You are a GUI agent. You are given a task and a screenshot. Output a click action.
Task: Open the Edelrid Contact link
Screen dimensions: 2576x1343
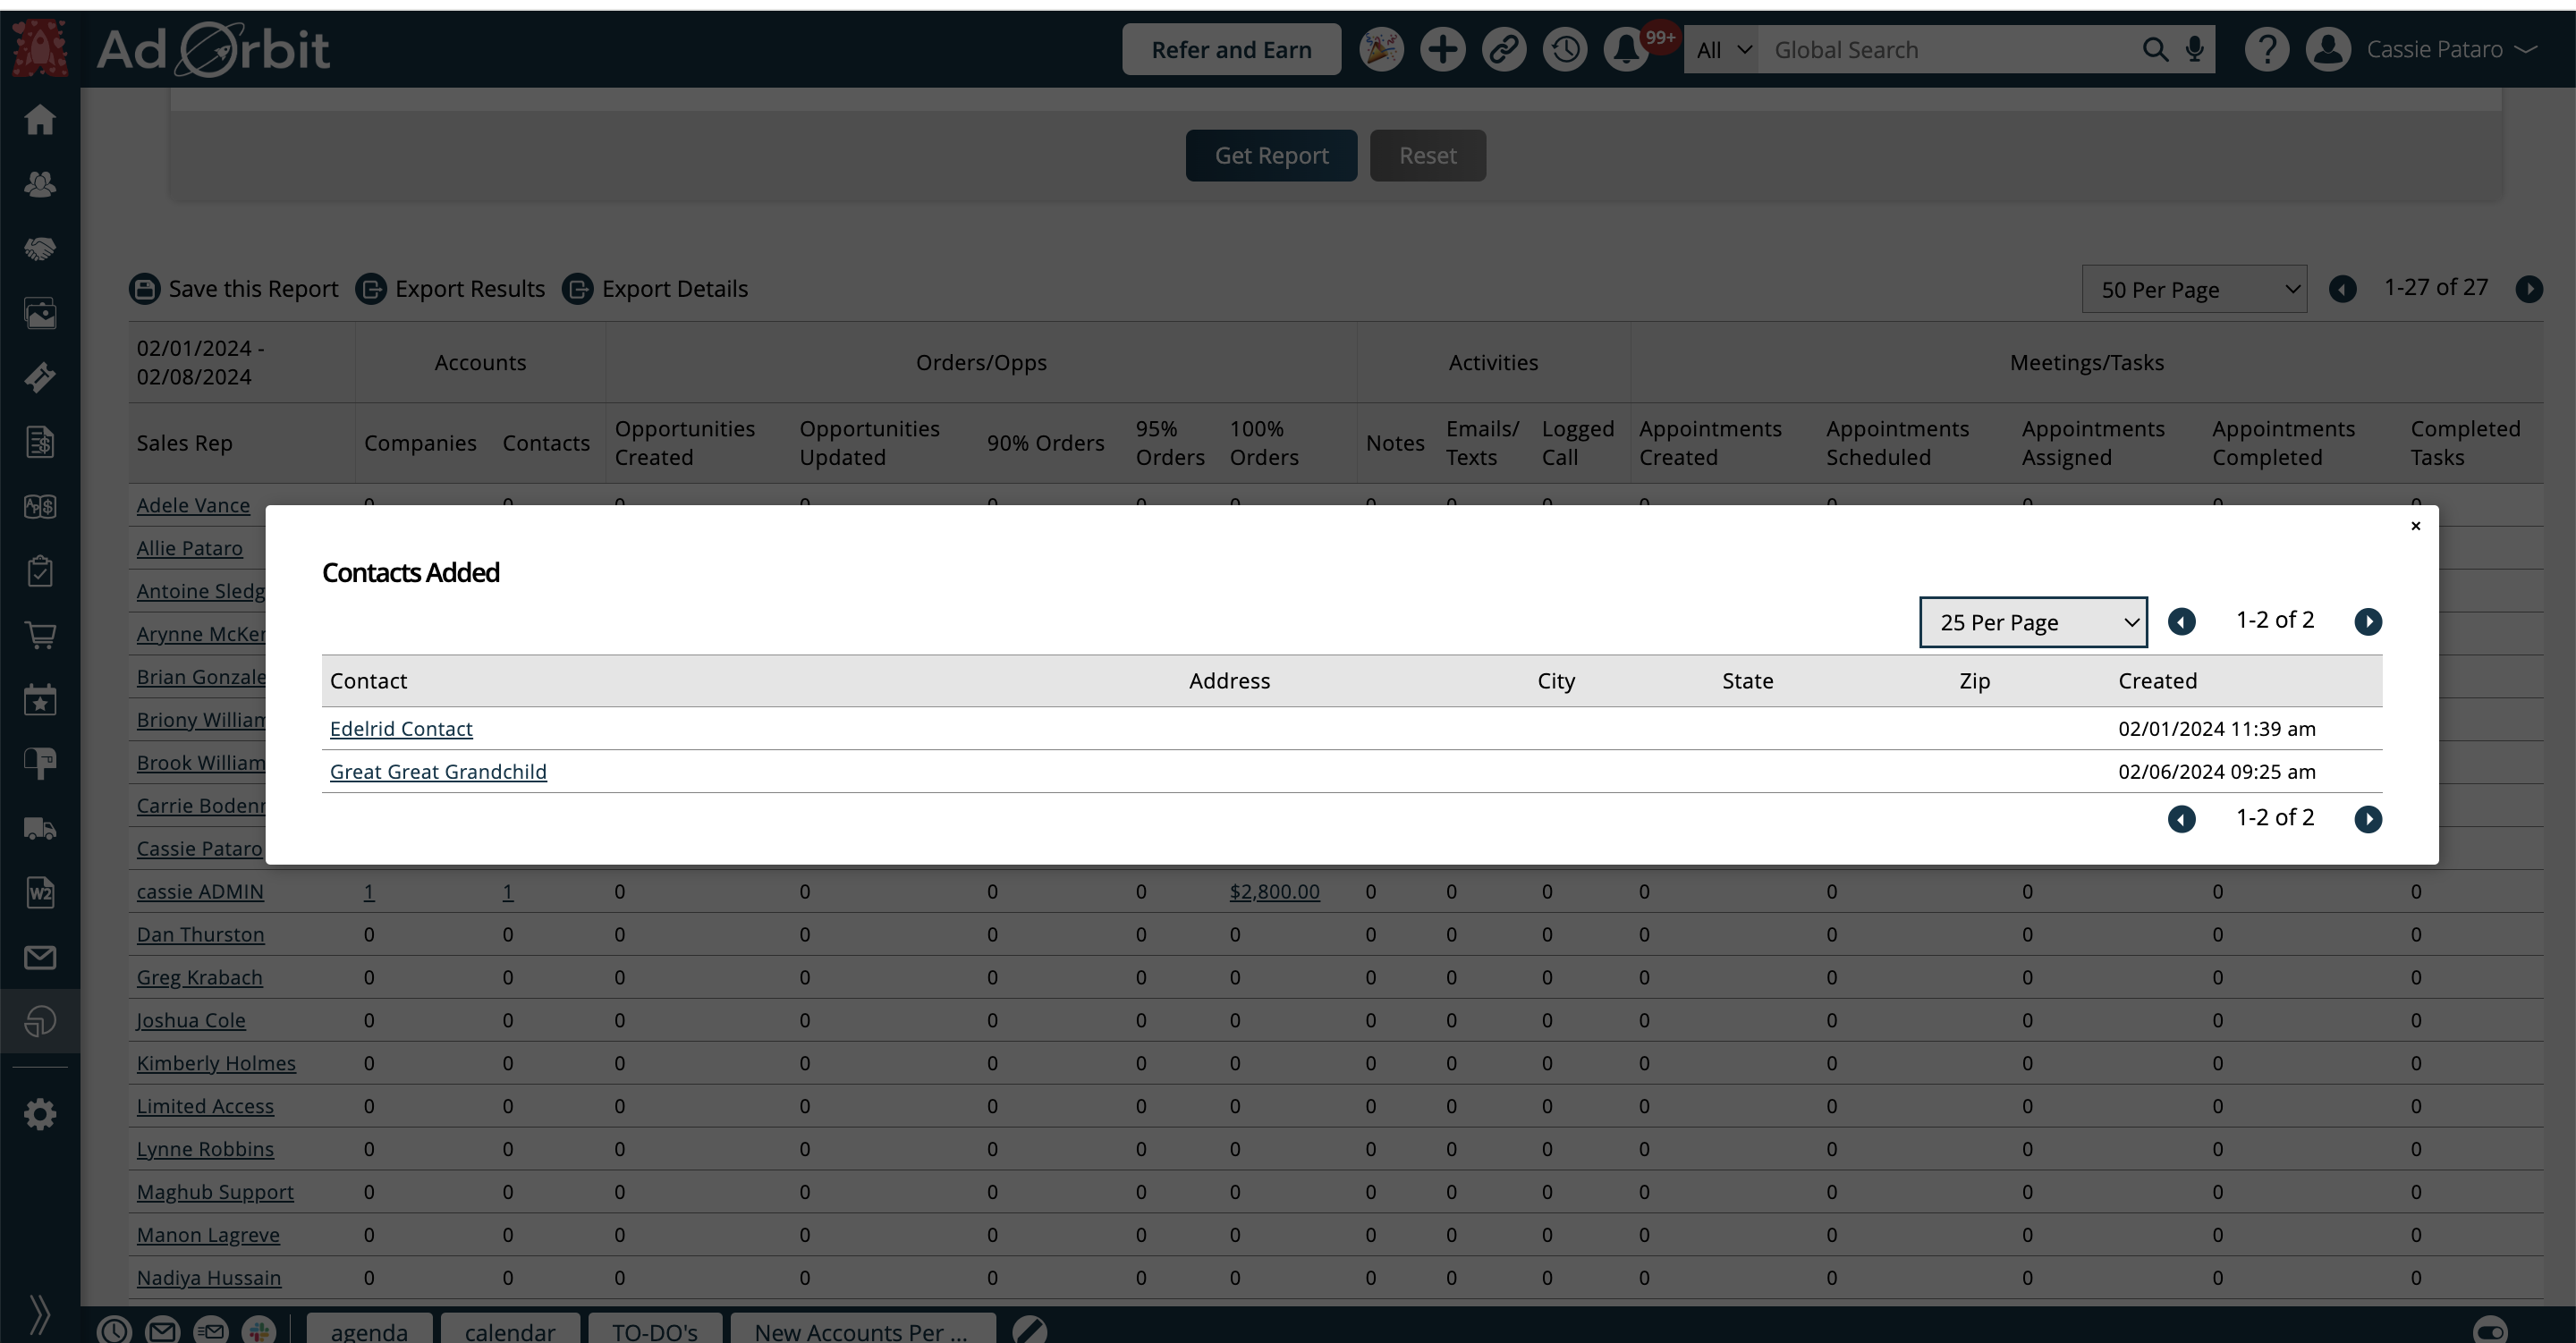pos(401,729)
